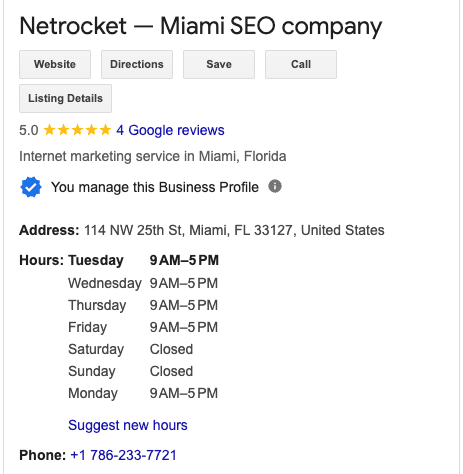This screenshot has height=474, width=463.
Task: Click the Call button
Action: point(301,64)
